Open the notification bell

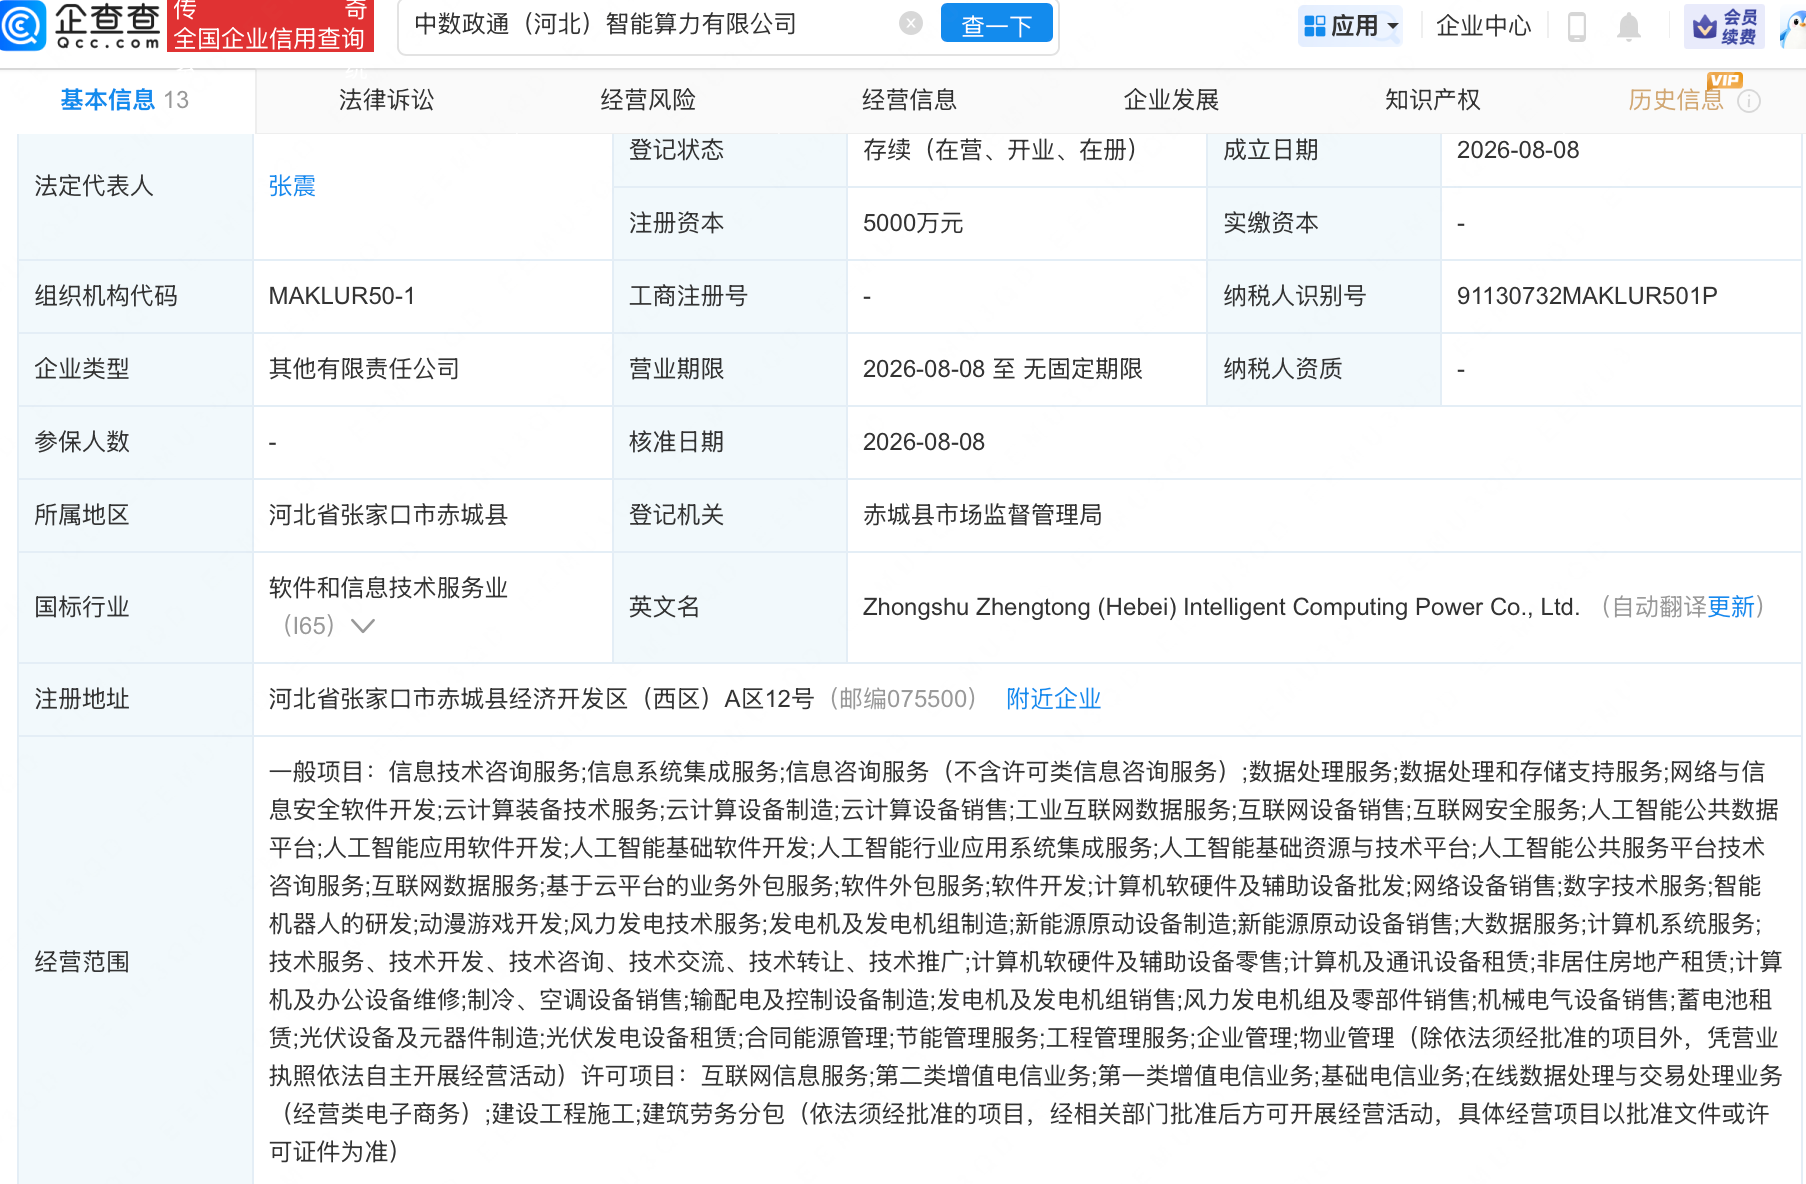coord(1628,27)
